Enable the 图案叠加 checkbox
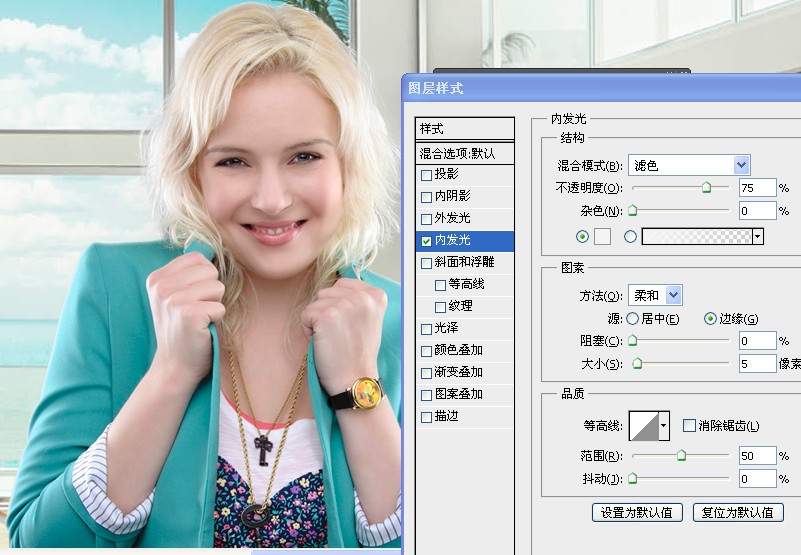The image size is (801, 555). pyautogui.click(x=427, y=395)
